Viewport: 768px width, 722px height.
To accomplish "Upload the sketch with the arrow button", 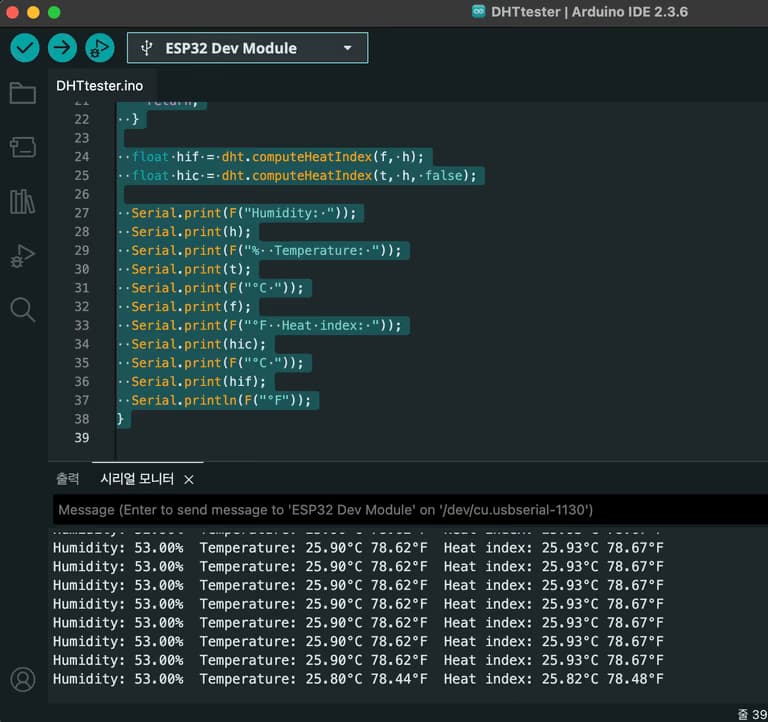I will 62,47.
